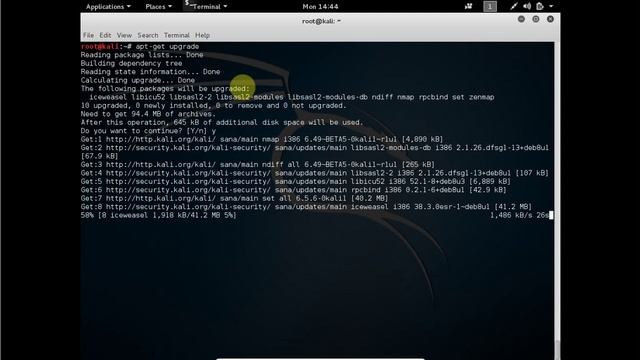Click the battery power icon
The height and width of the screenshot is (360, 640).
pos(540,6)
